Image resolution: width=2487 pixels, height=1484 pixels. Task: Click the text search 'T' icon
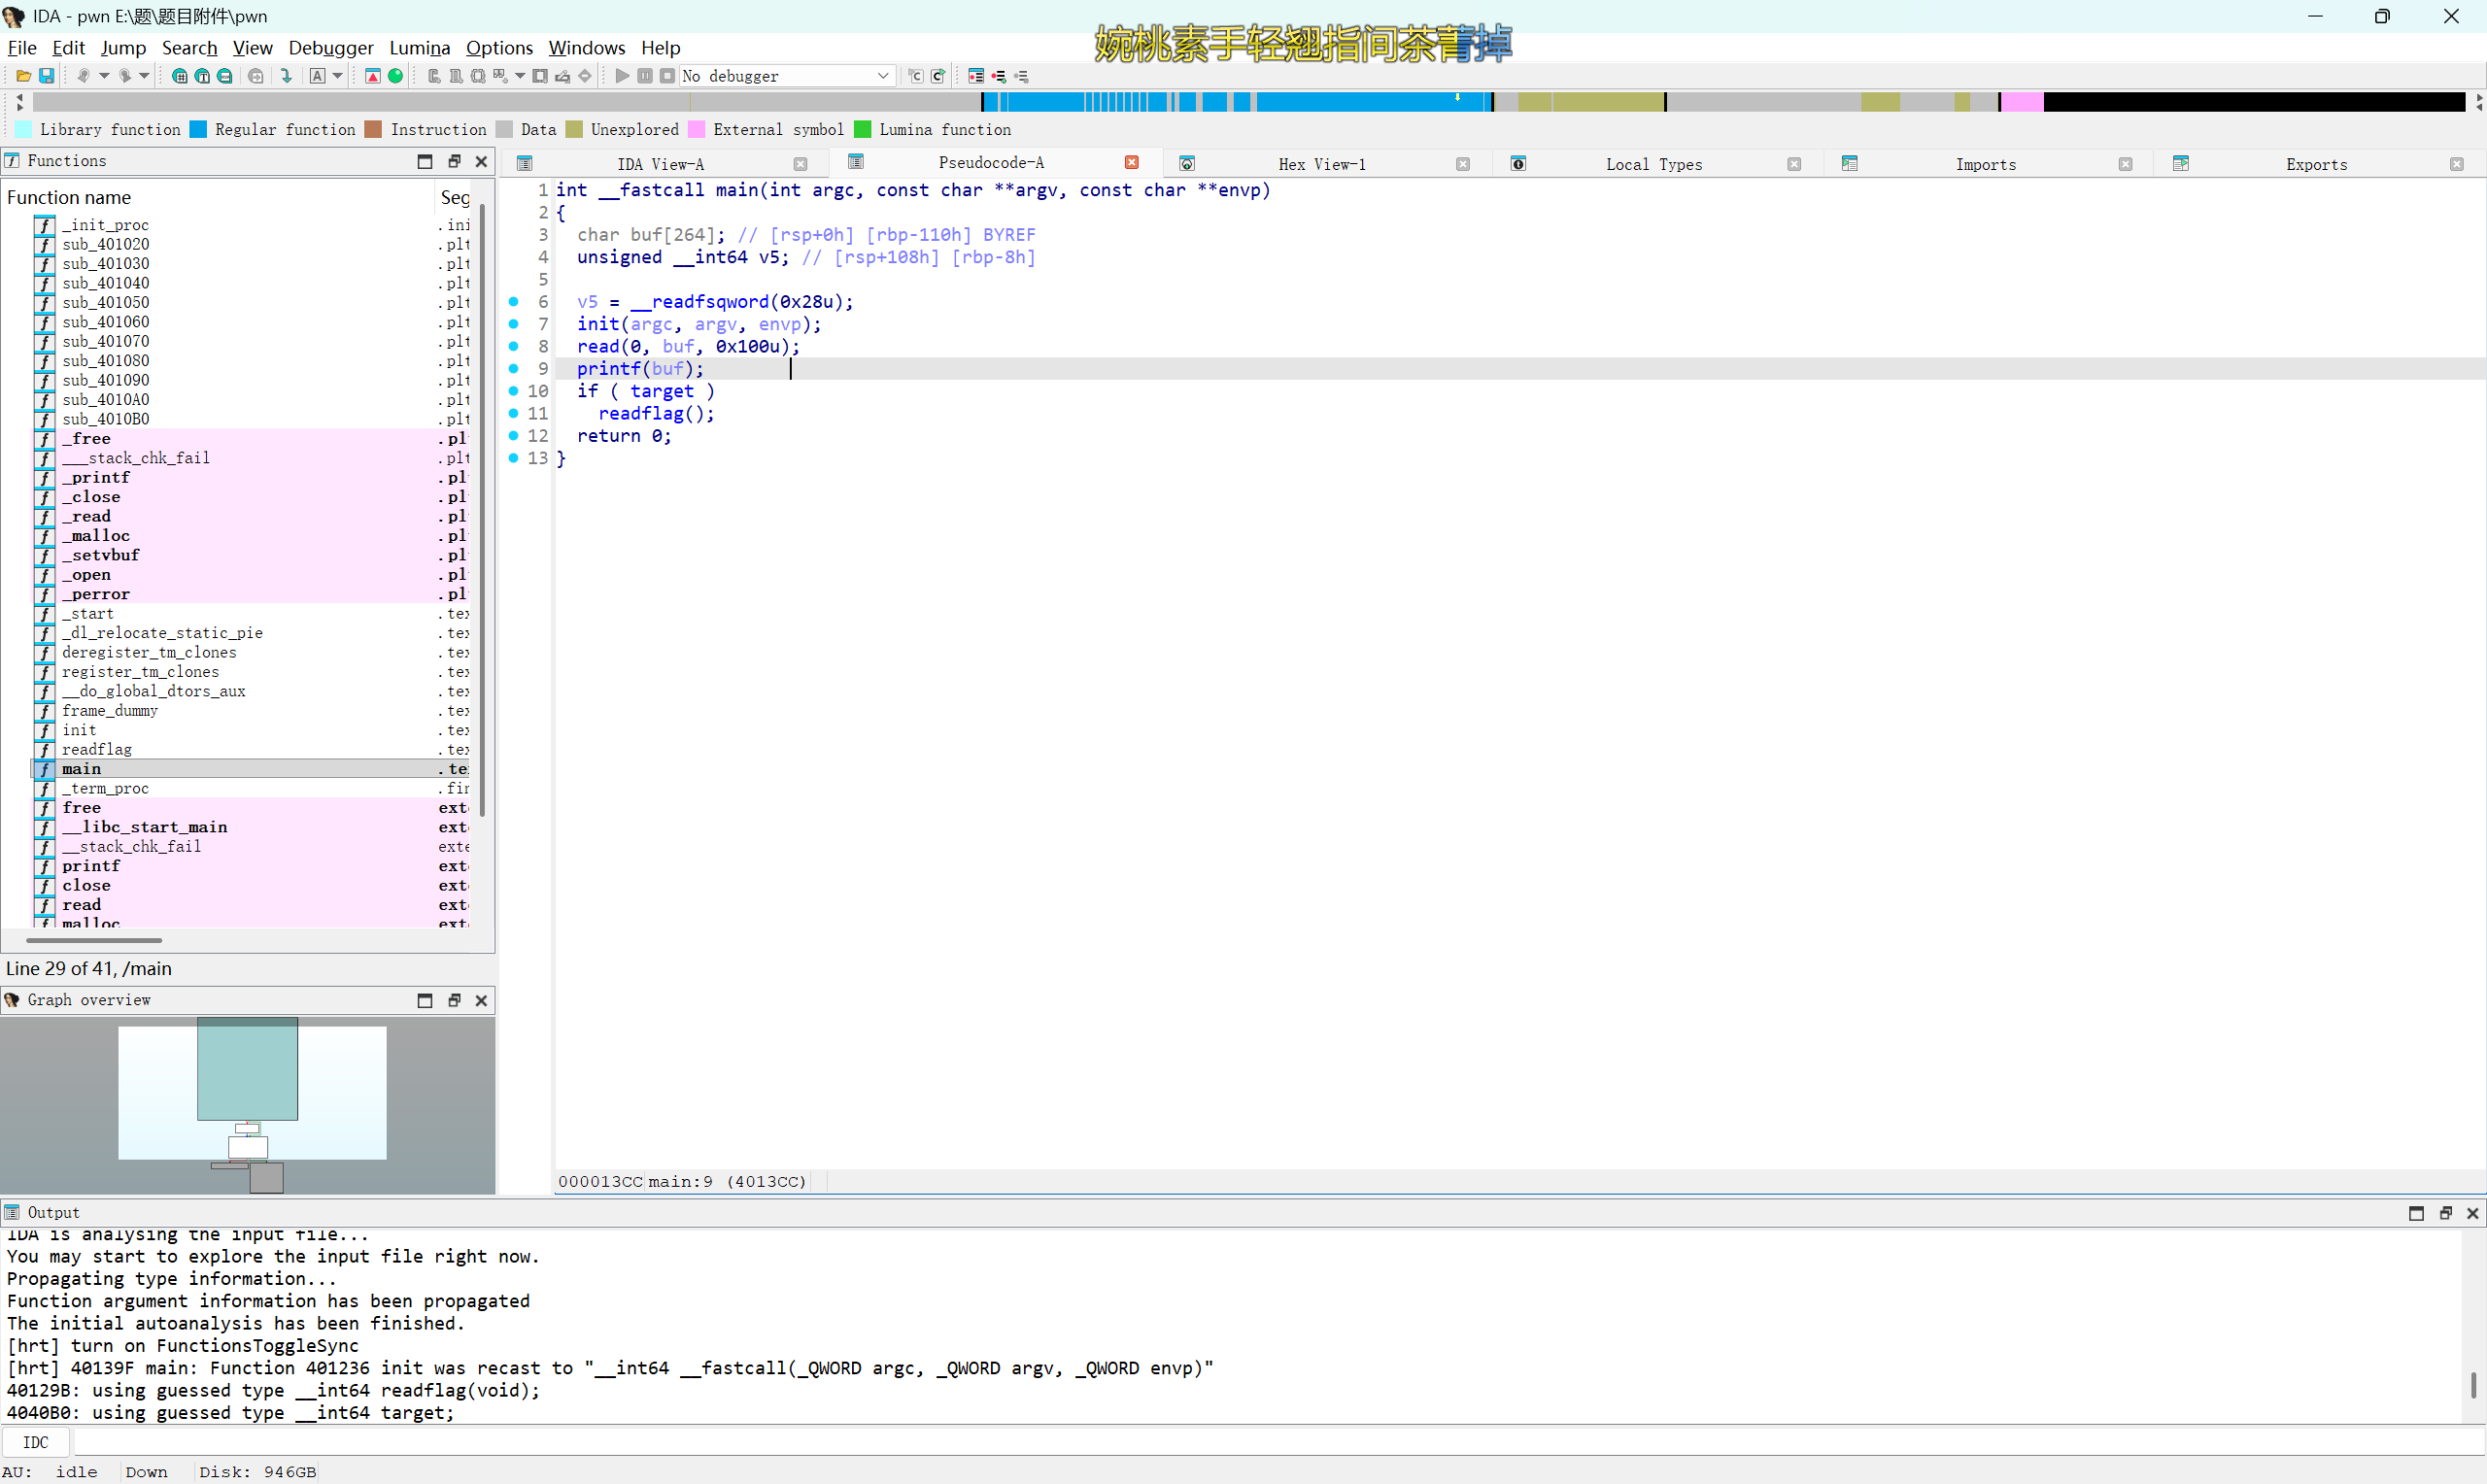(202, 76)
